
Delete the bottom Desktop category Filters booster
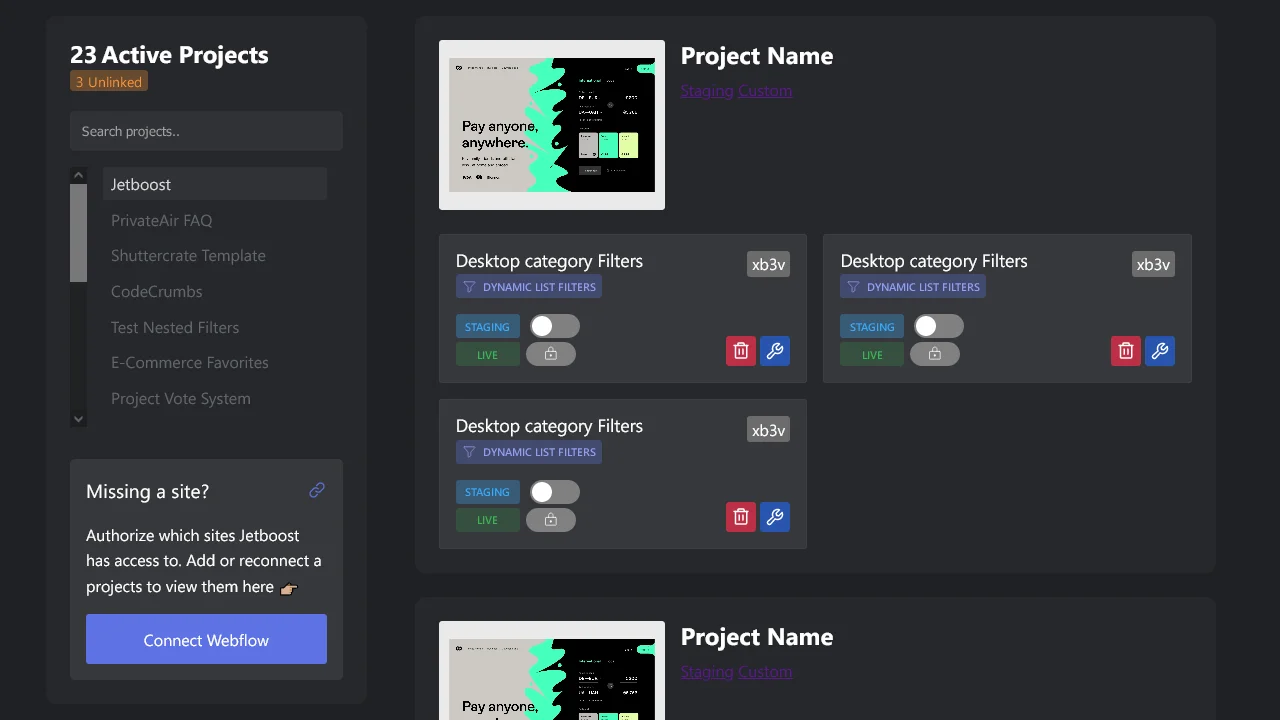pos(740,517)
